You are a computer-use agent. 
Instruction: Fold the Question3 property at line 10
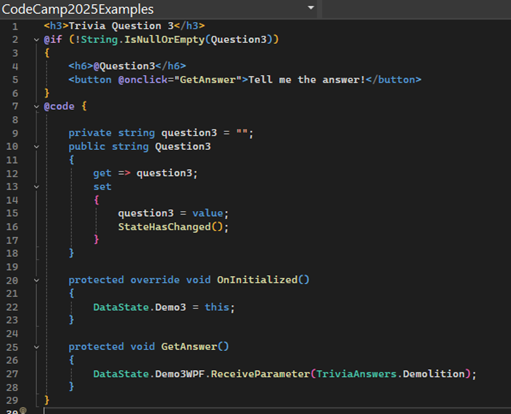[x=36, y=147]
